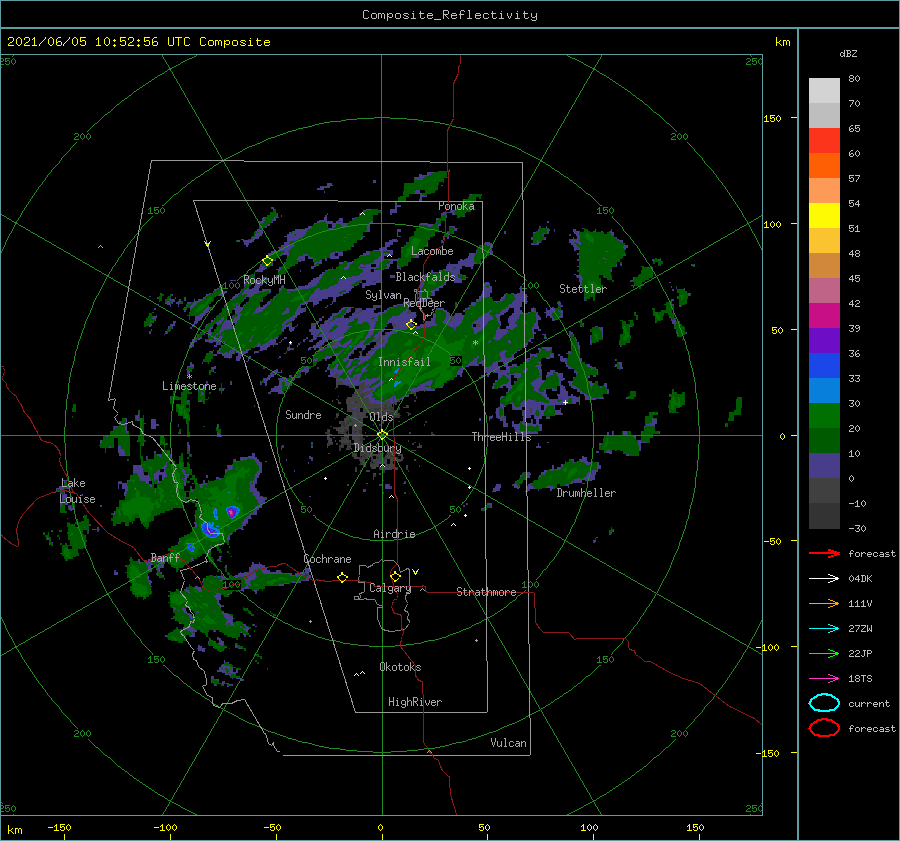
Task: Click the yellow diamond marker below RedDeer
Action: click(412, 325)
